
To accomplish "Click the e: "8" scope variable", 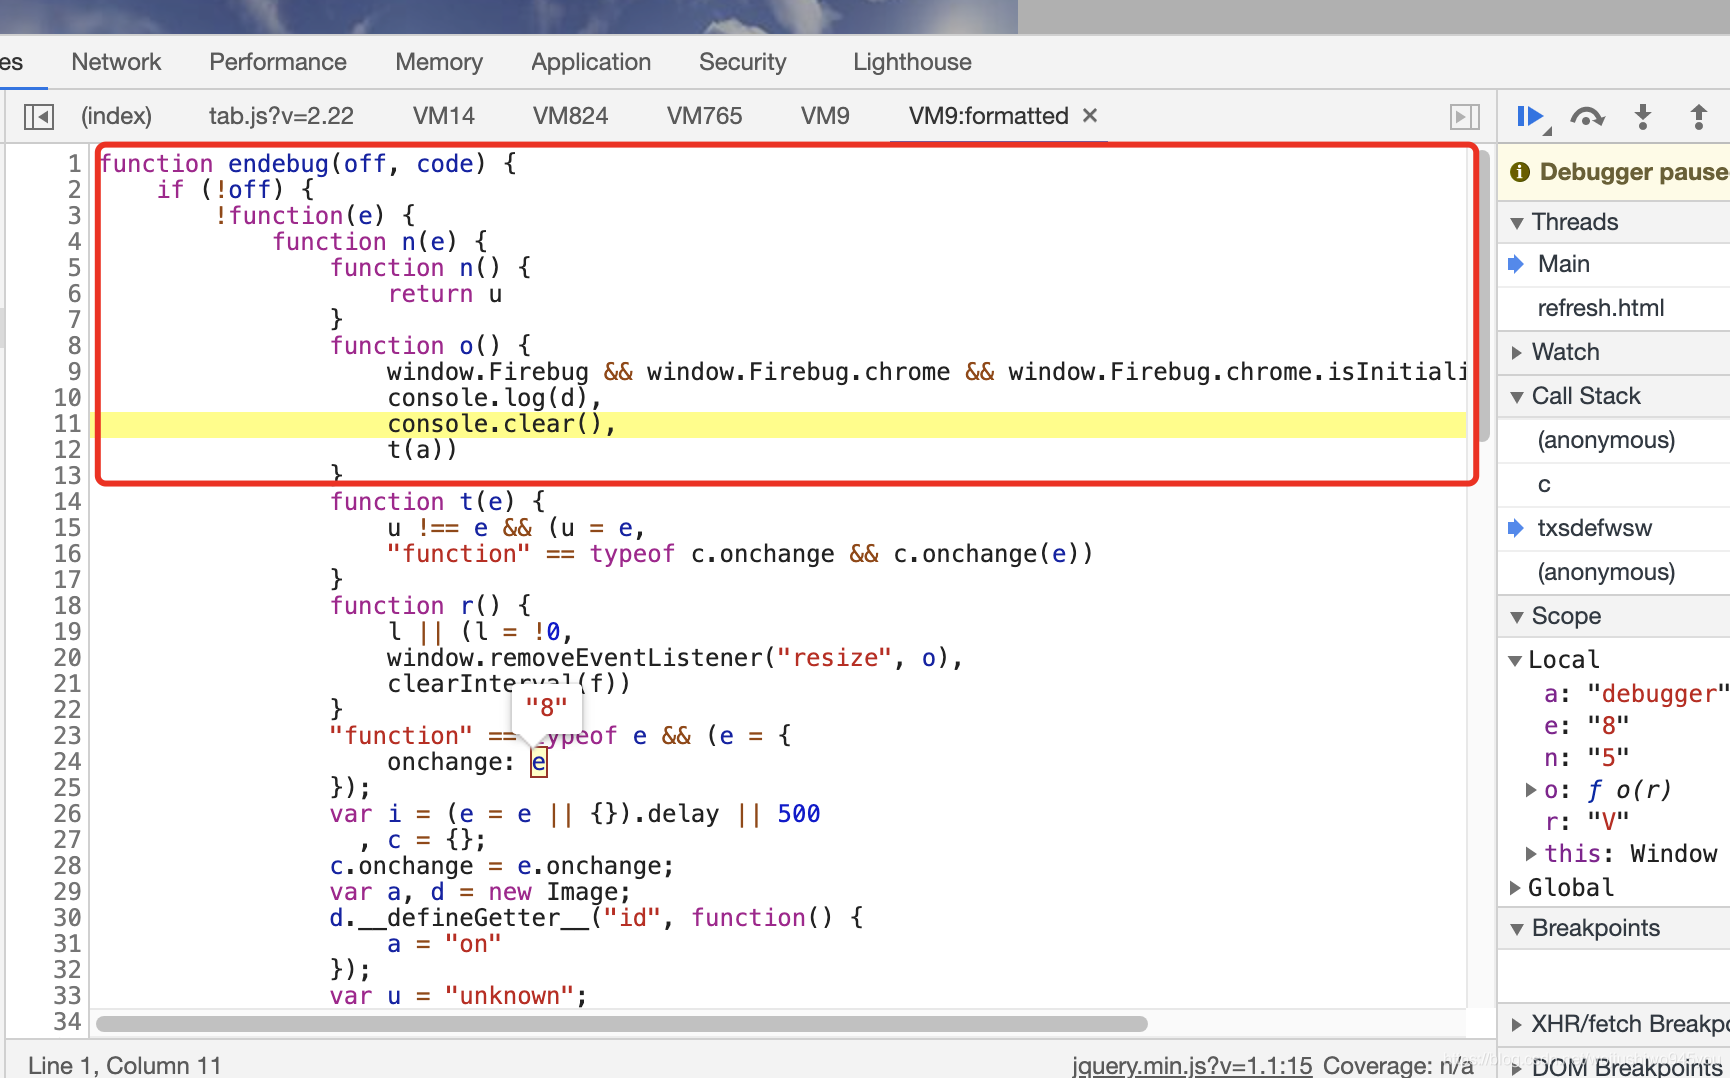I will (x=1586, y=726).
